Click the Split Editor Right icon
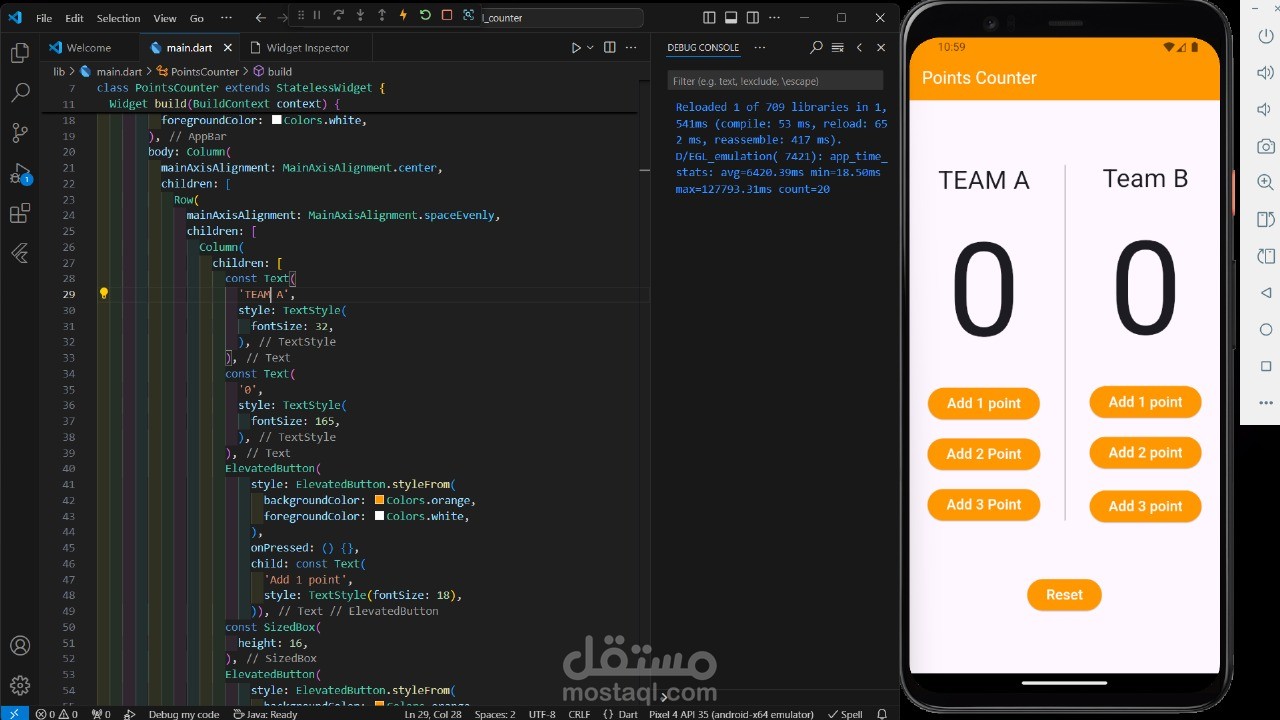1280x720 pixels. [x=609, y=47]
